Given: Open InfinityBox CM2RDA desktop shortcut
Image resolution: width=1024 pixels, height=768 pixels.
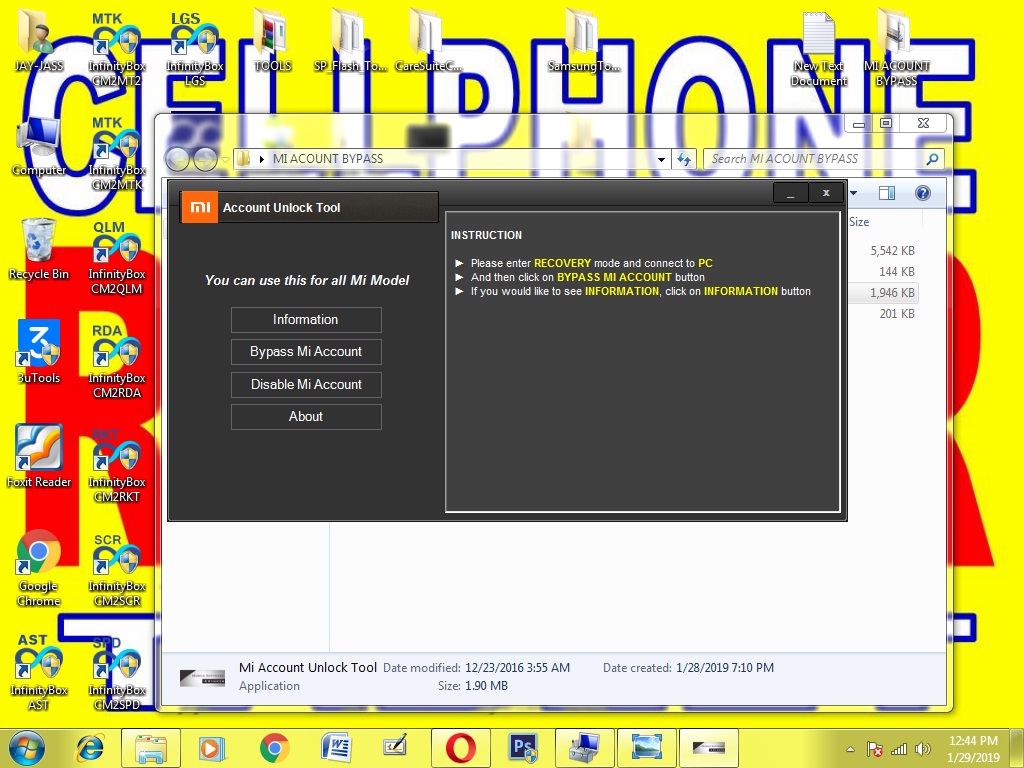Looking at the screenshot, I should coord(117,361).
